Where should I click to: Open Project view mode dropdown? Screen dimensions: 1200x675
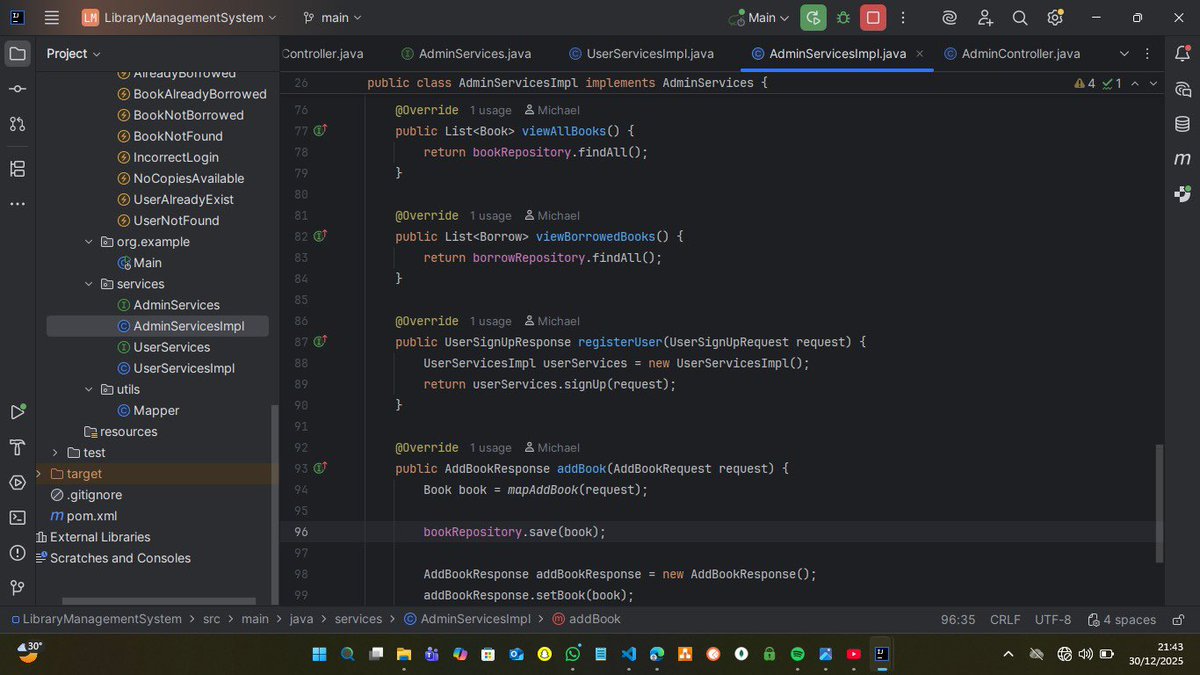click(74, 54)
